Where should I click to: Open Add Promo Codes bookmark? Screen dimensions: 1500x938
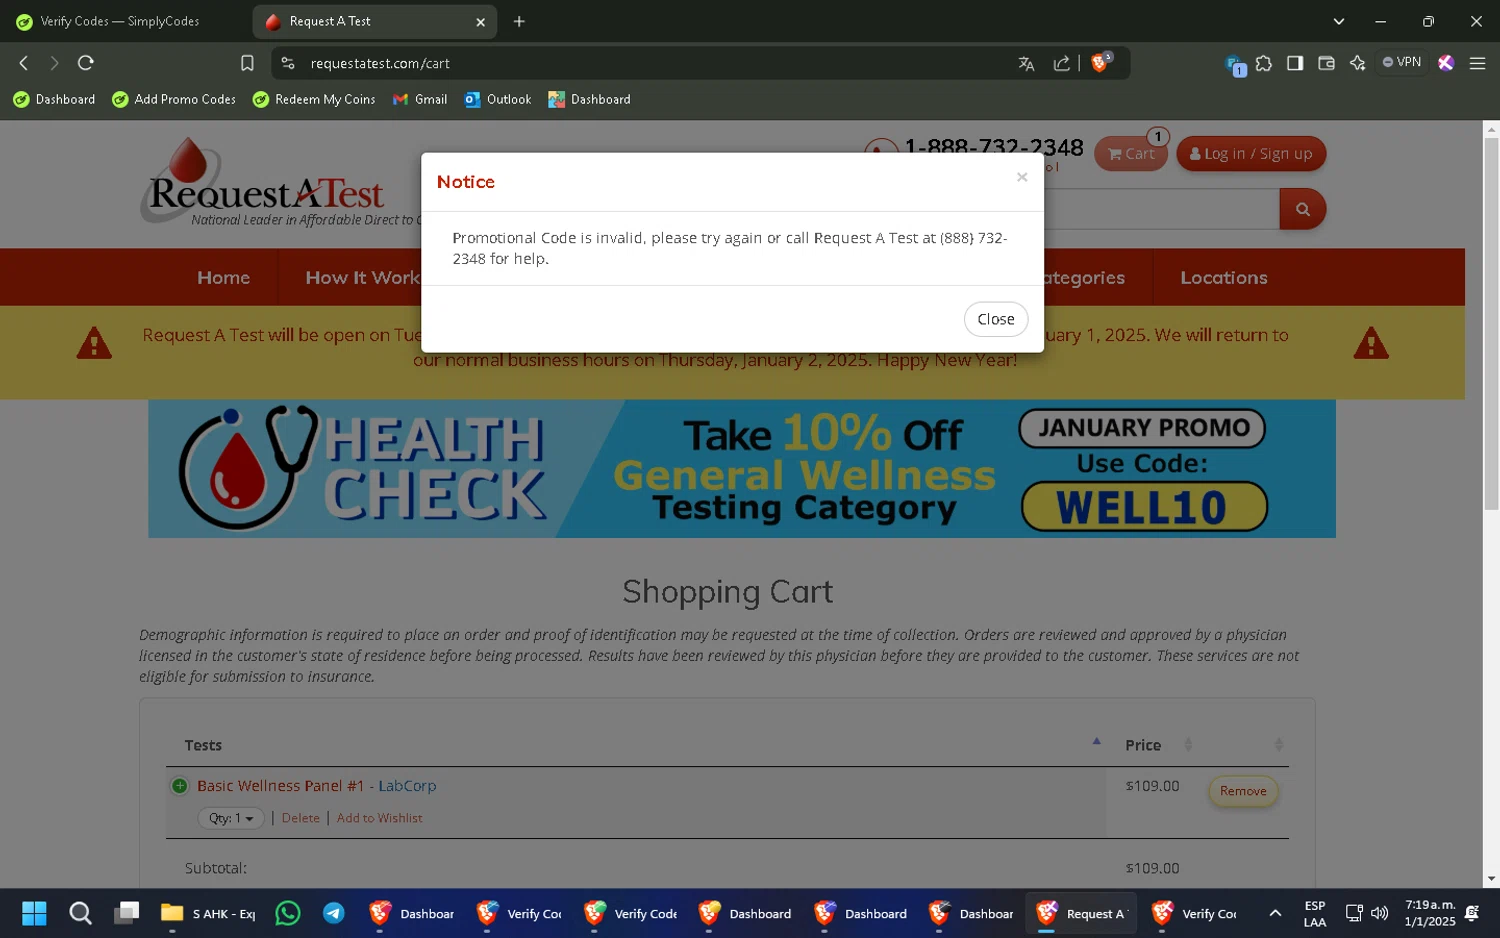pyautogui.click(x=174, y=99)
